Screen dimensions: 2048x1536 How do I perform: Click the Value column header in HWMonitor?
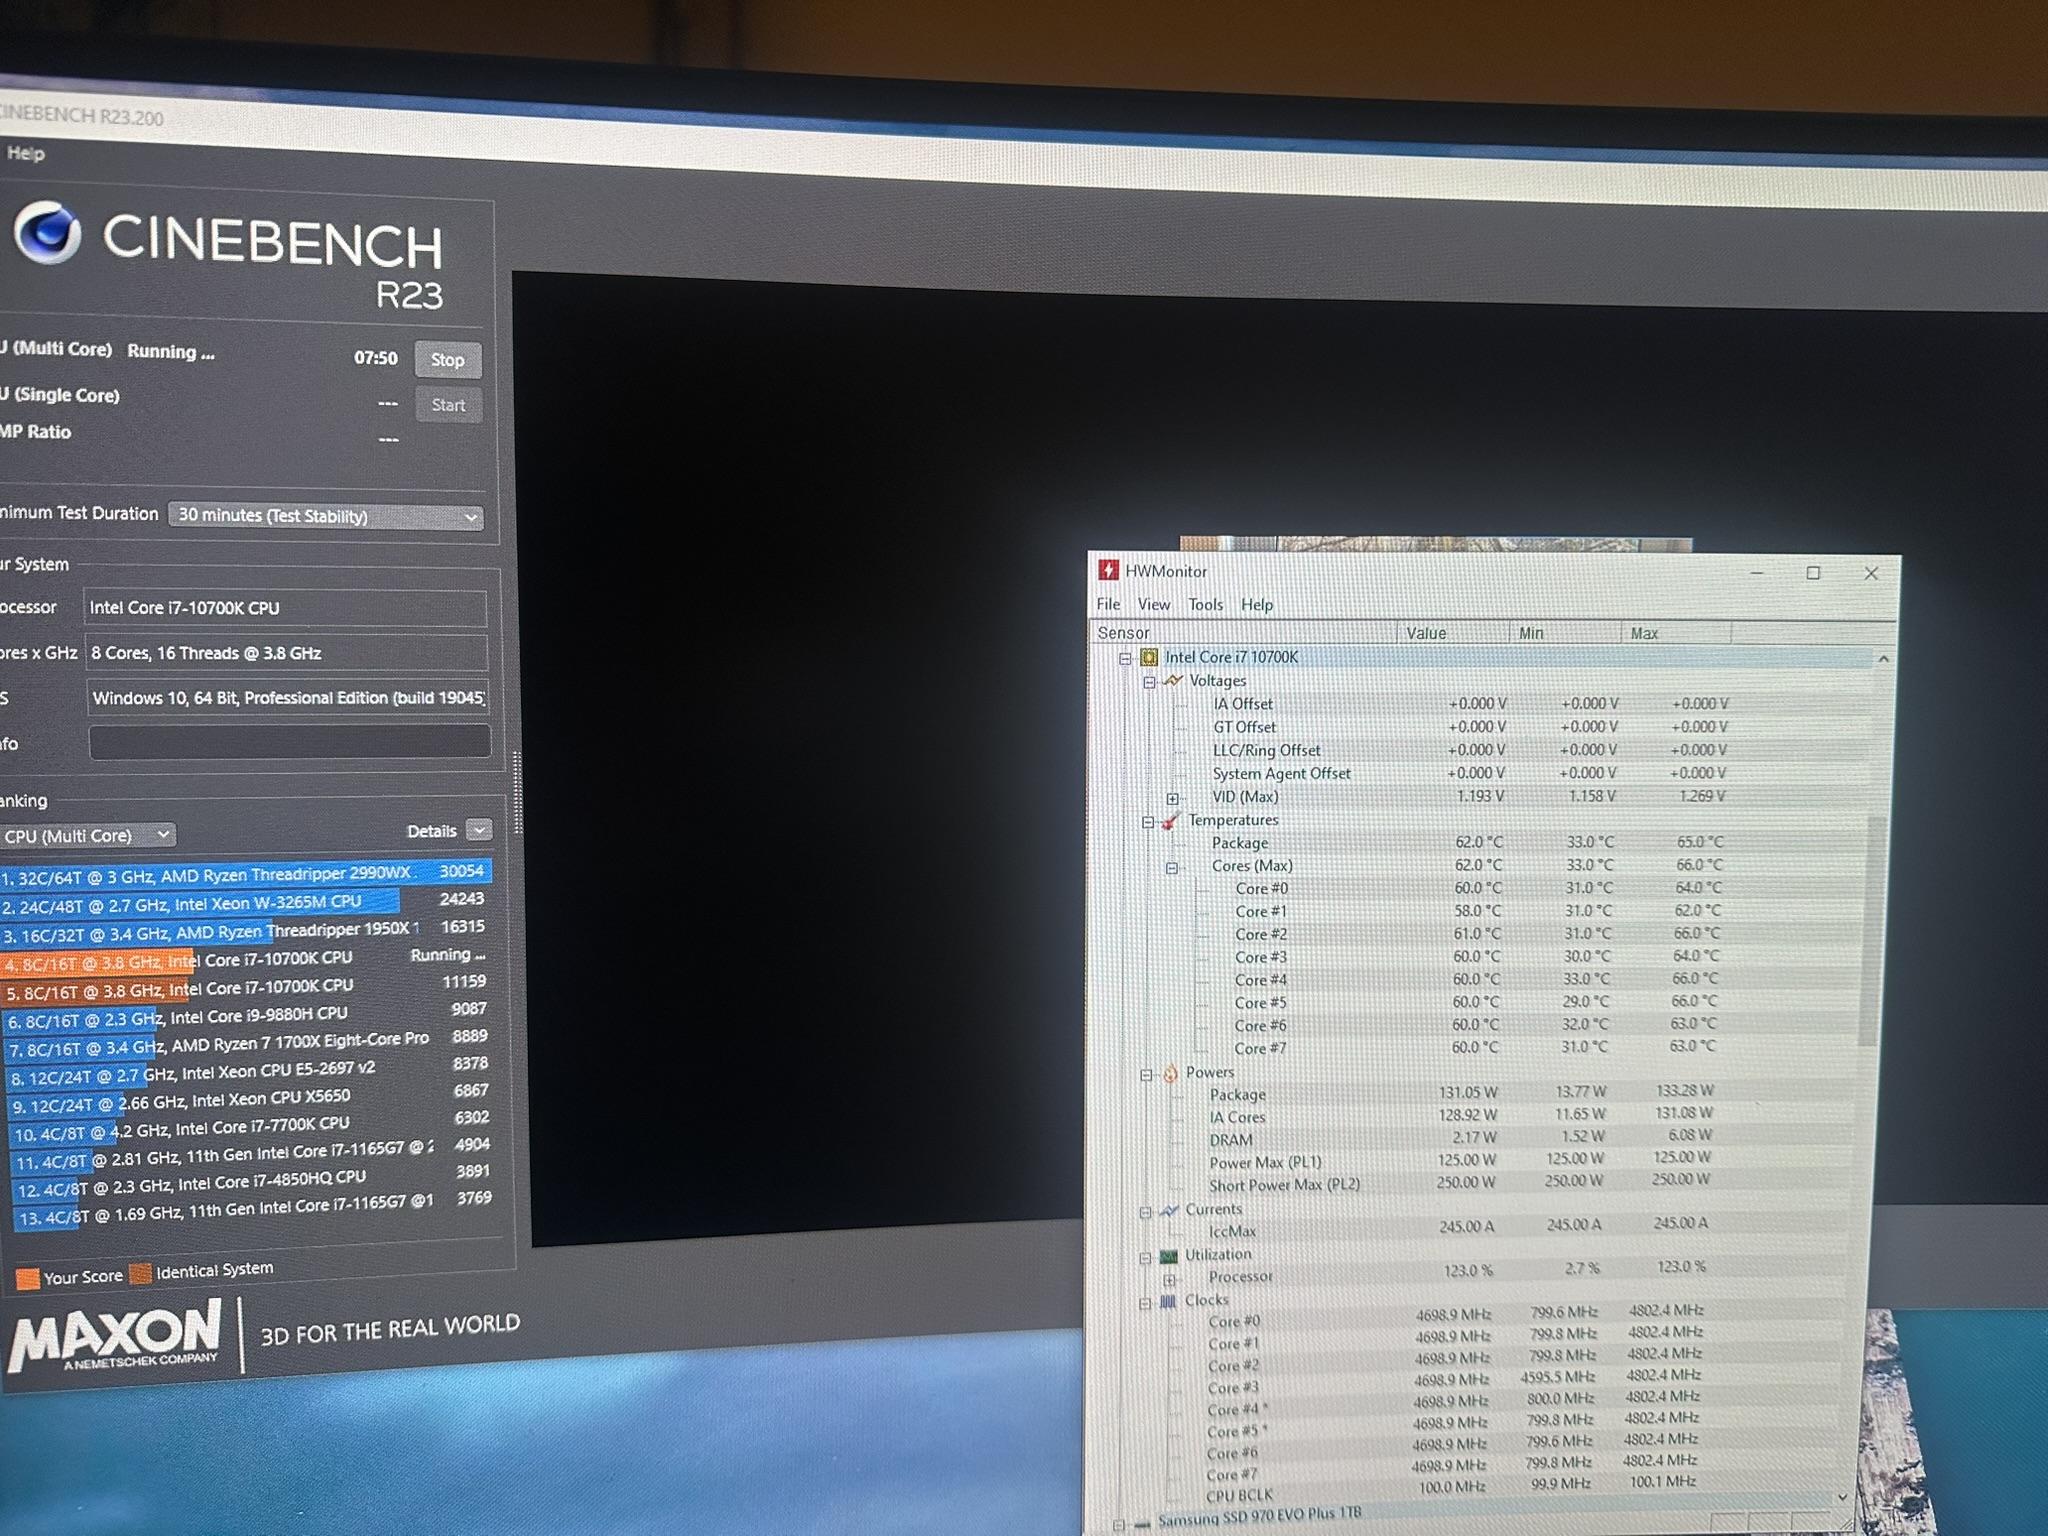pyautogui.click(x=1453, y=632)
